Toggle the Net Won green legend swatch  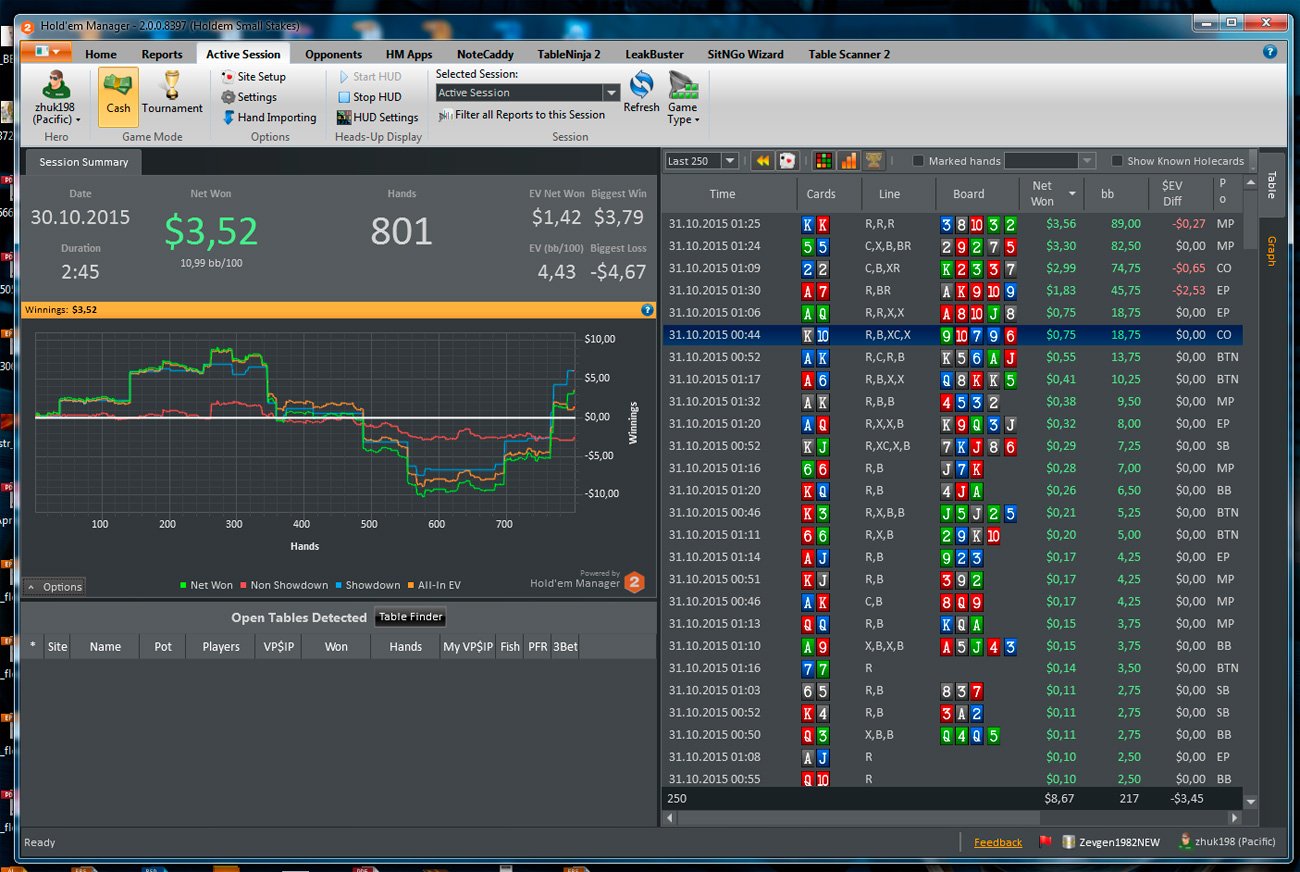pyautogui.click(x=183, y=586)
